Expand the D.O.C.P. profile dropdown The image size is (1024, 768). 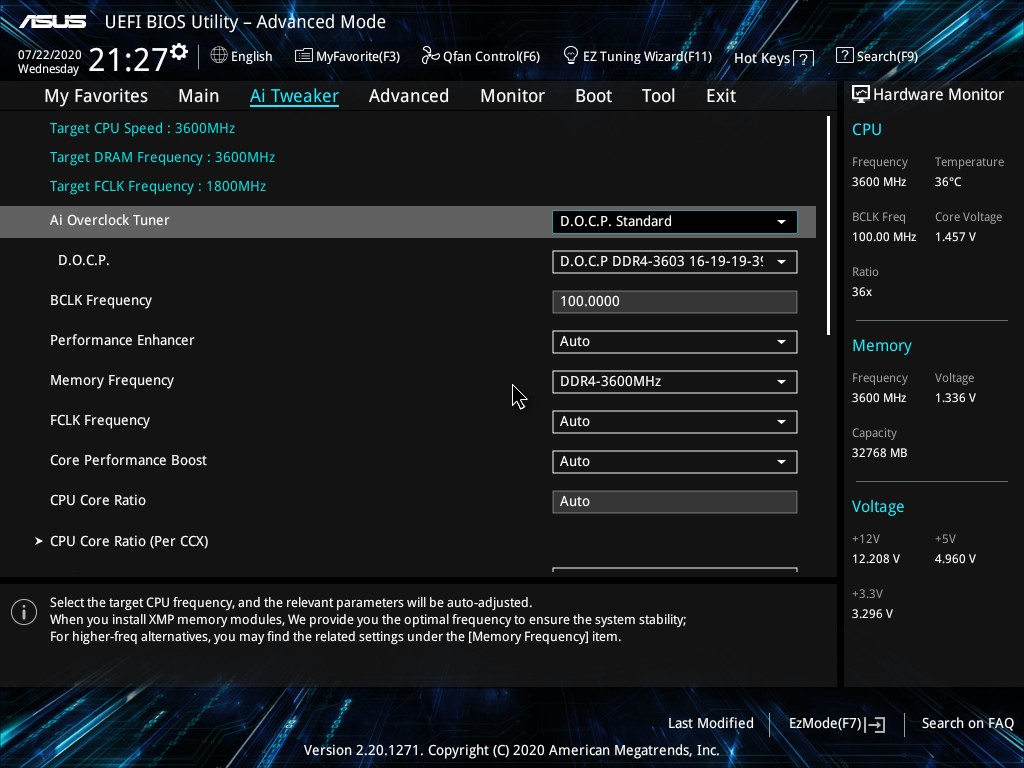point(674,261)
